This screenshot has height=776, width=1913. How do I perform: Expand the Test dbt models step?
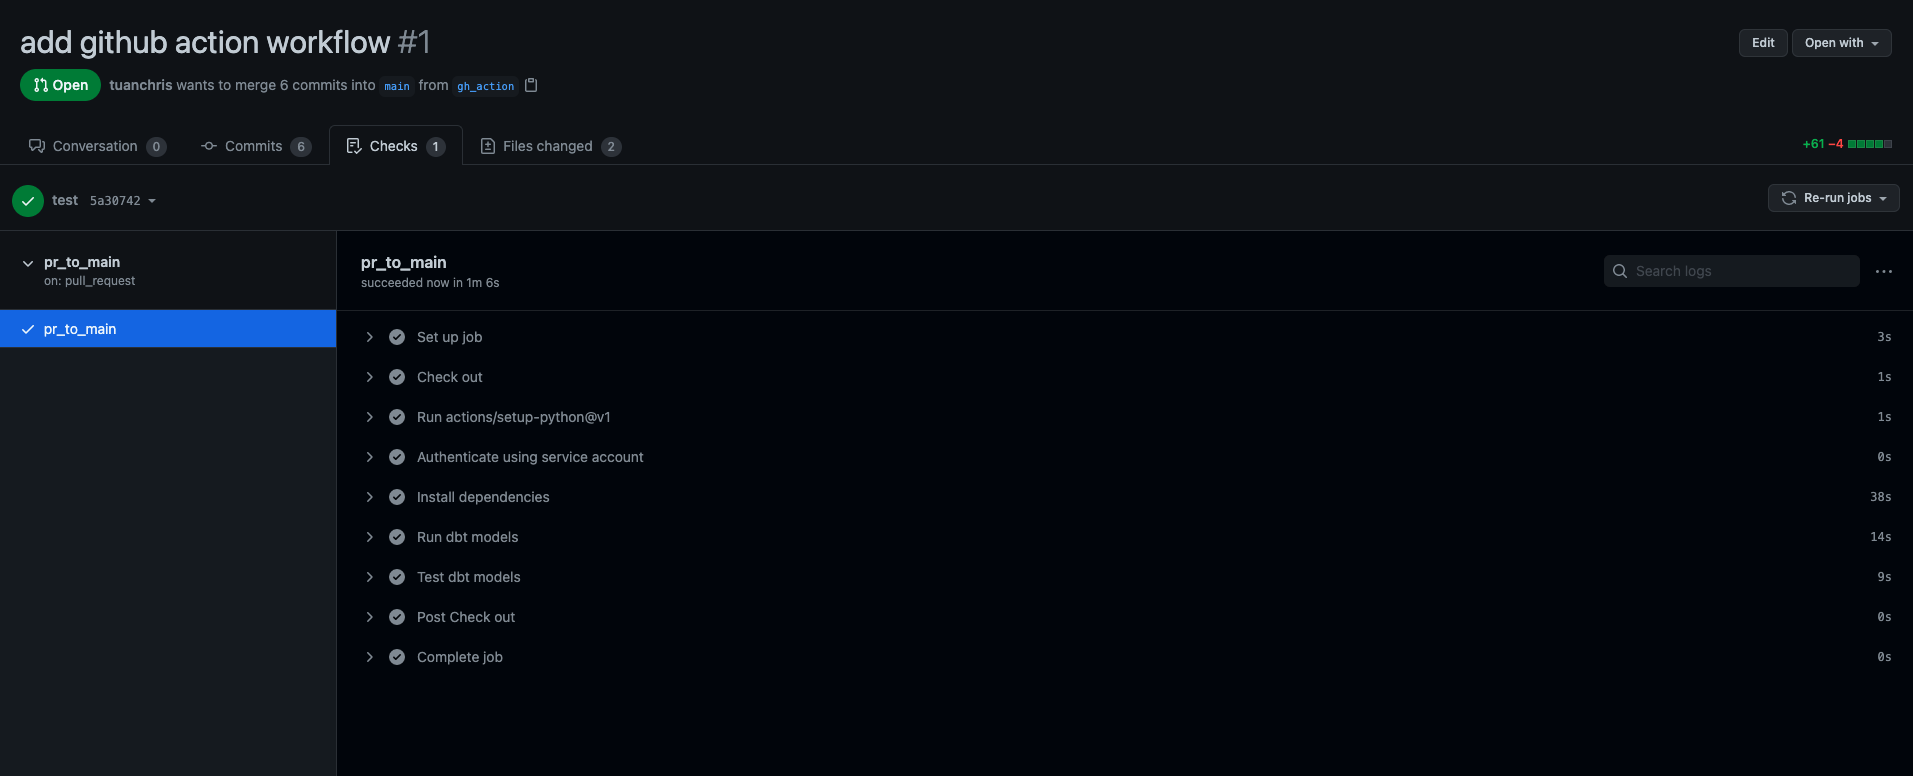click(370, 577)
